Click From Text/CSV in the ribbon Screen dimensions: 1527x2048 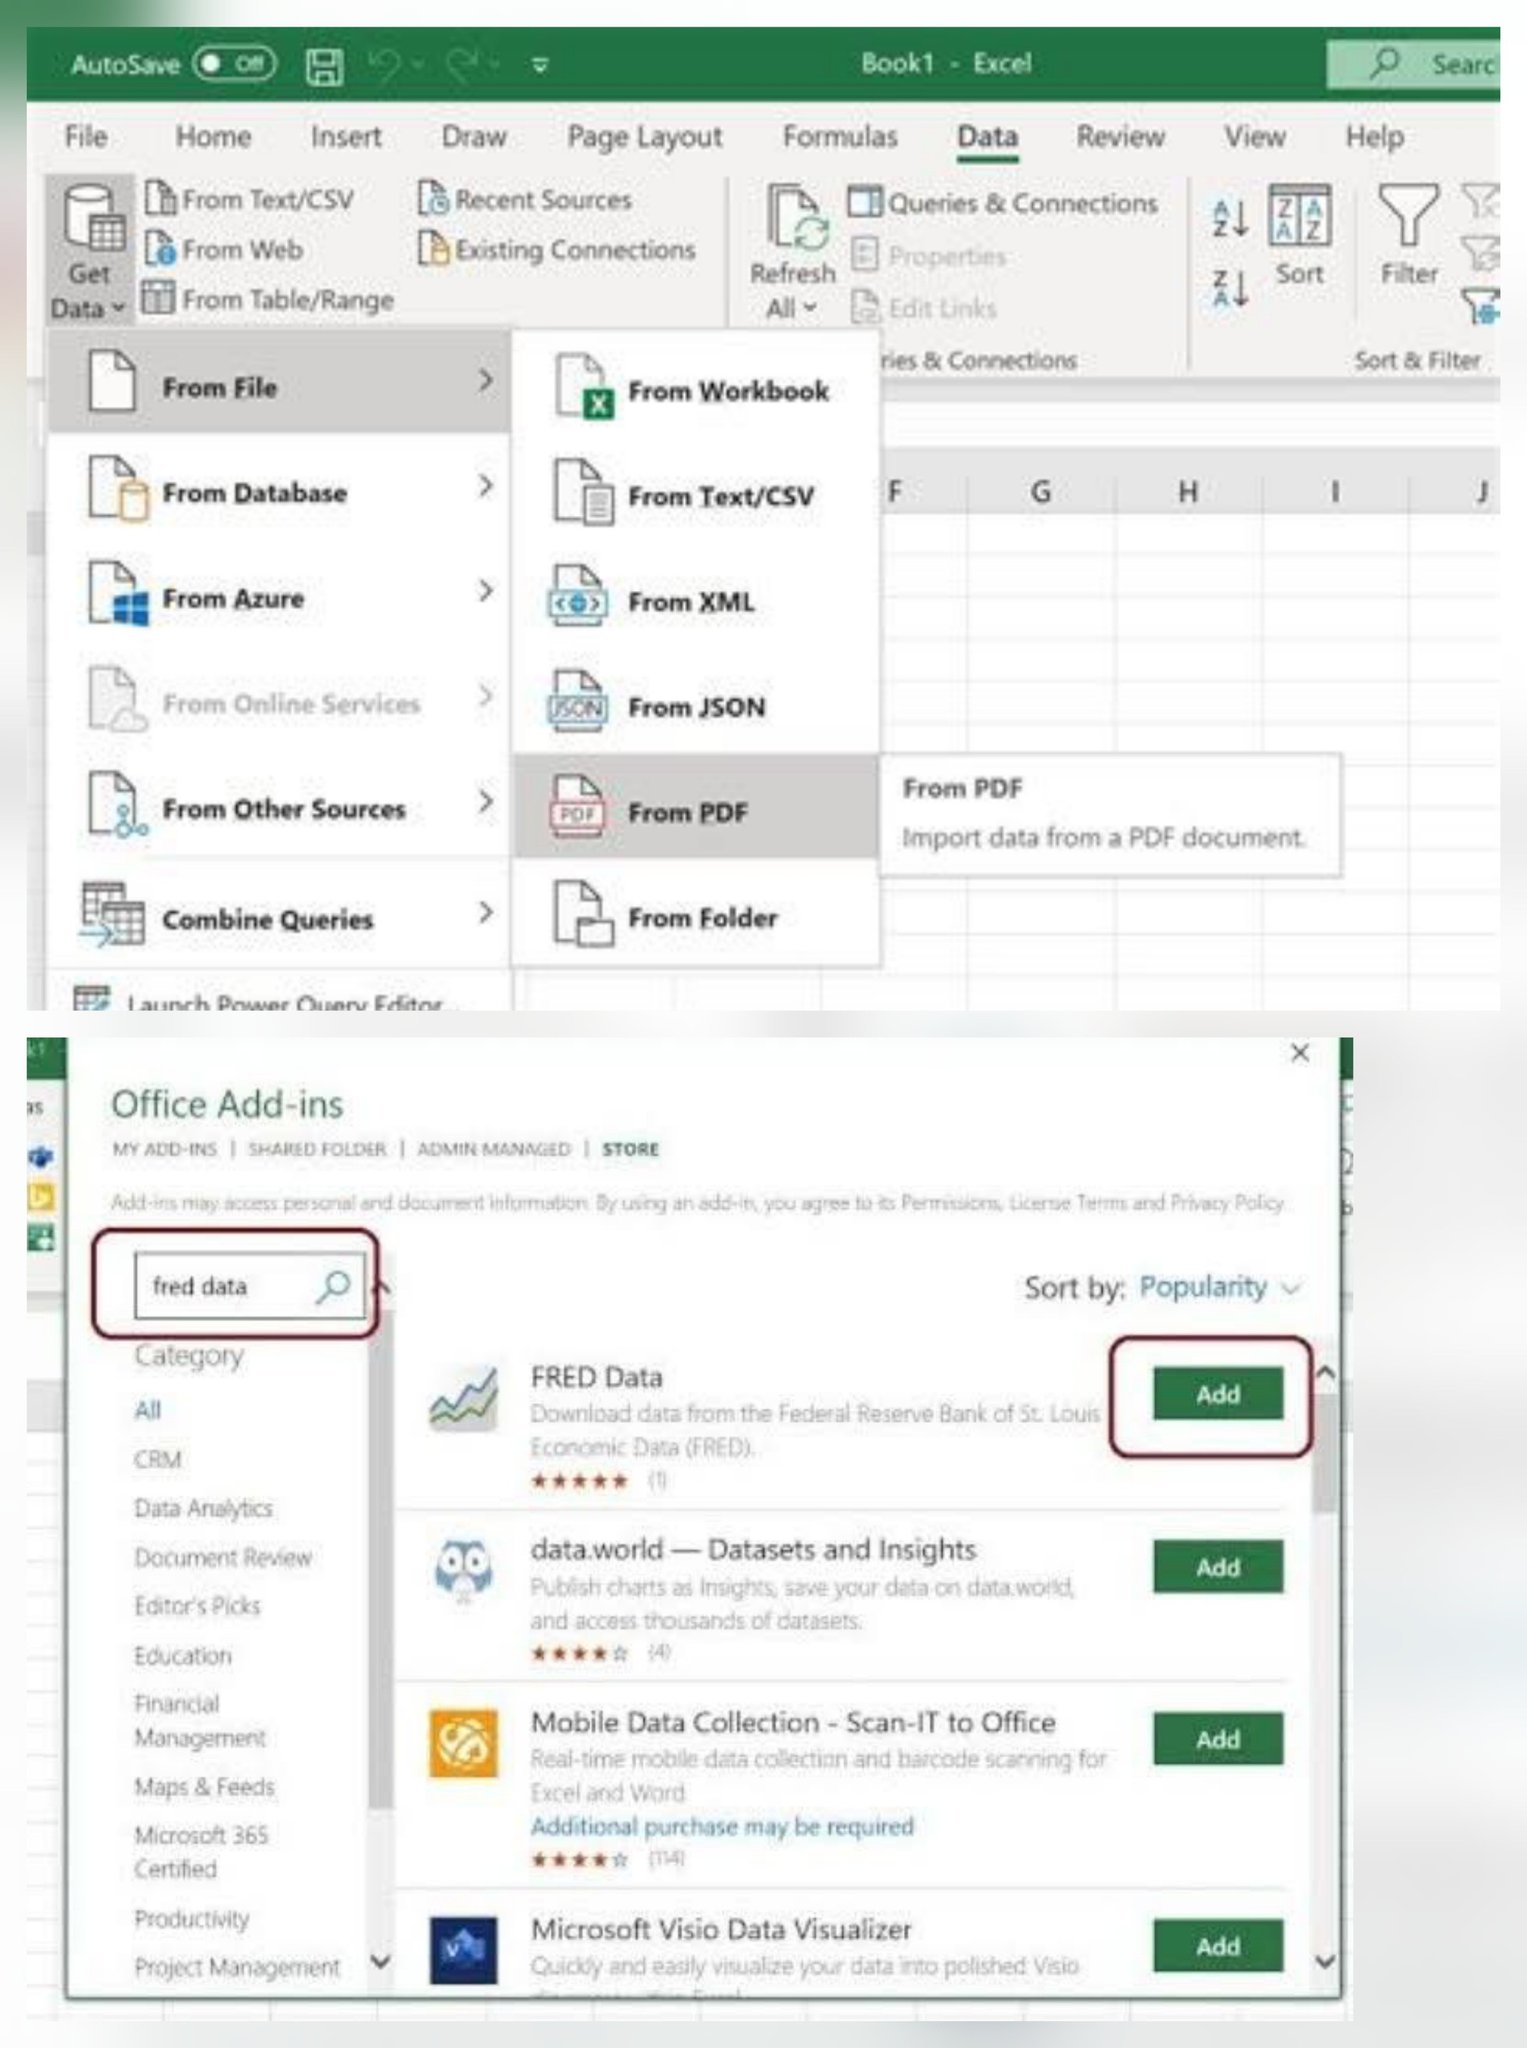pyautogui.click(x=250, y=199)
